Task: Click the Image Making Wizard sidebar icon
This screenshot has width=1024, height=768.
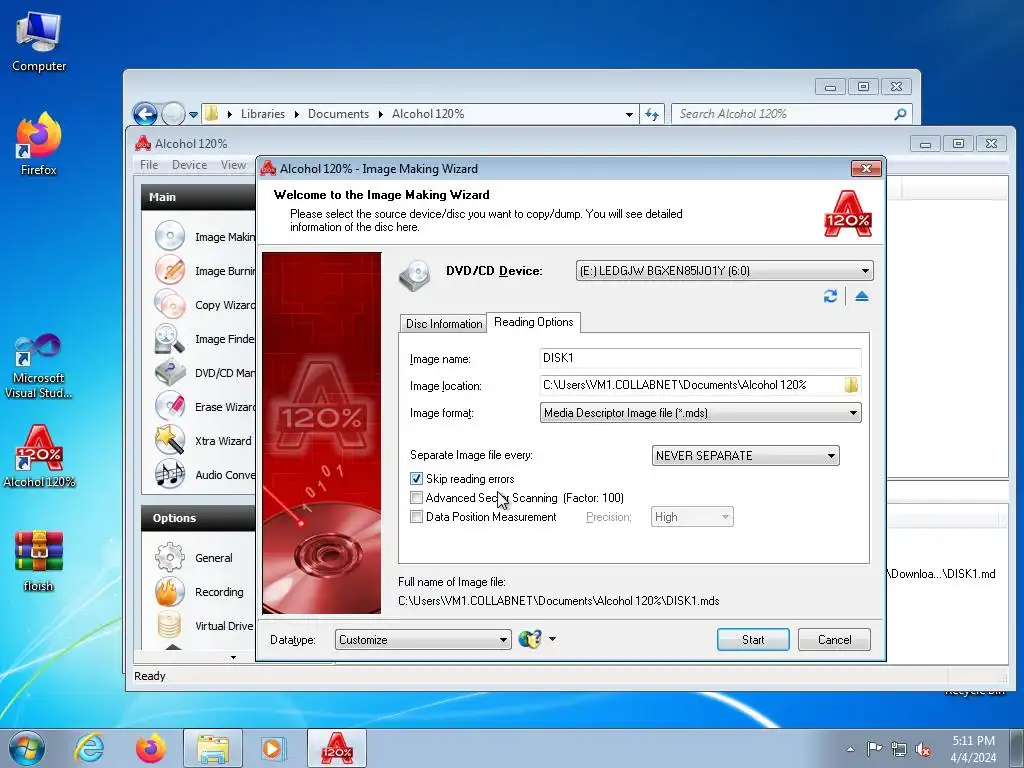Action: 170,236
